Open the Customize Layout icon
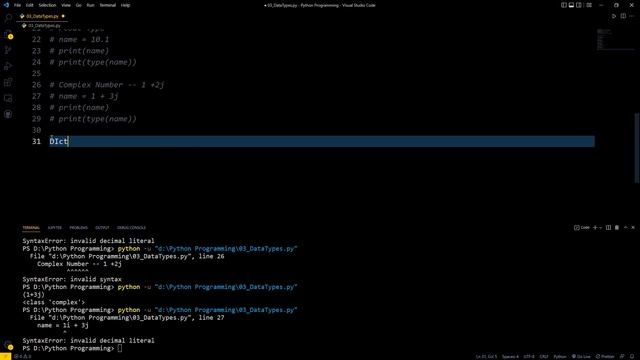This screenshot has width=640, height=360. (589, 5)
